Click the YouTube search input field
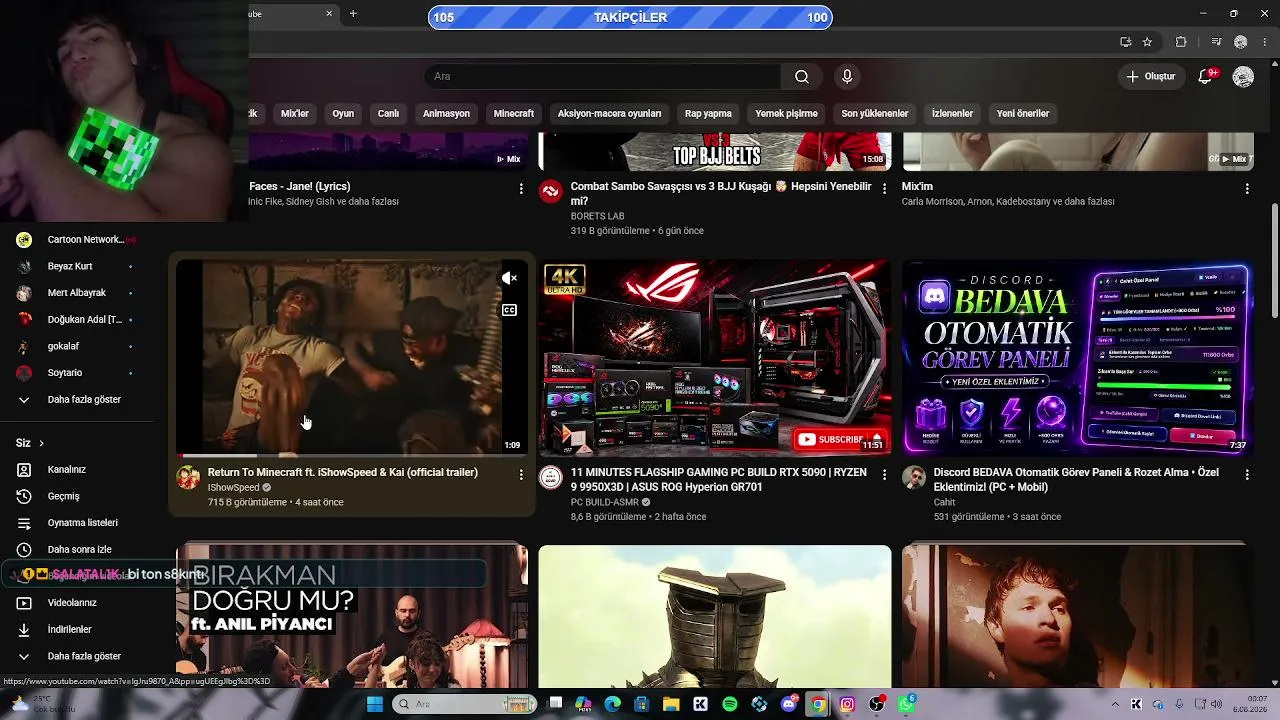 (x=603, y=77)
